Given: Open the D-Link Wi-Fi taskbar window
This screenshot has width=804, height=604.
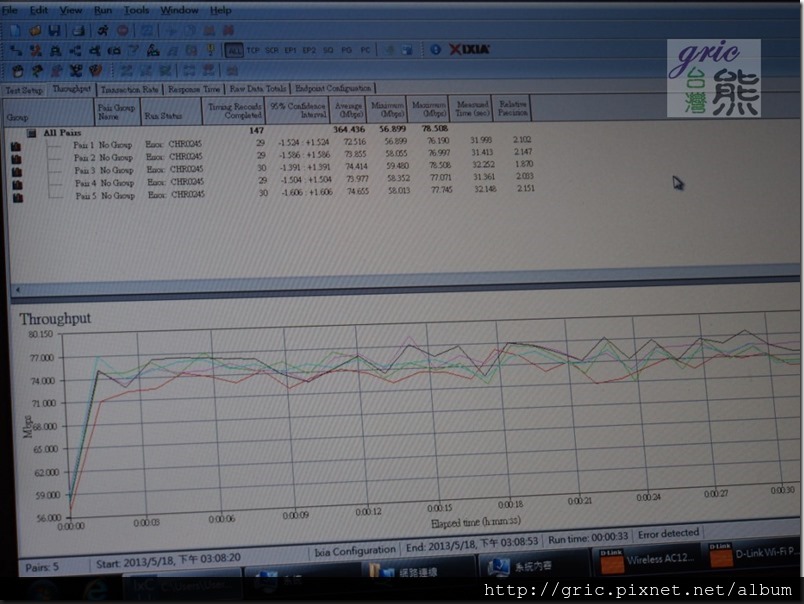Looking at the screenshot, I should (x=753, y=555).
